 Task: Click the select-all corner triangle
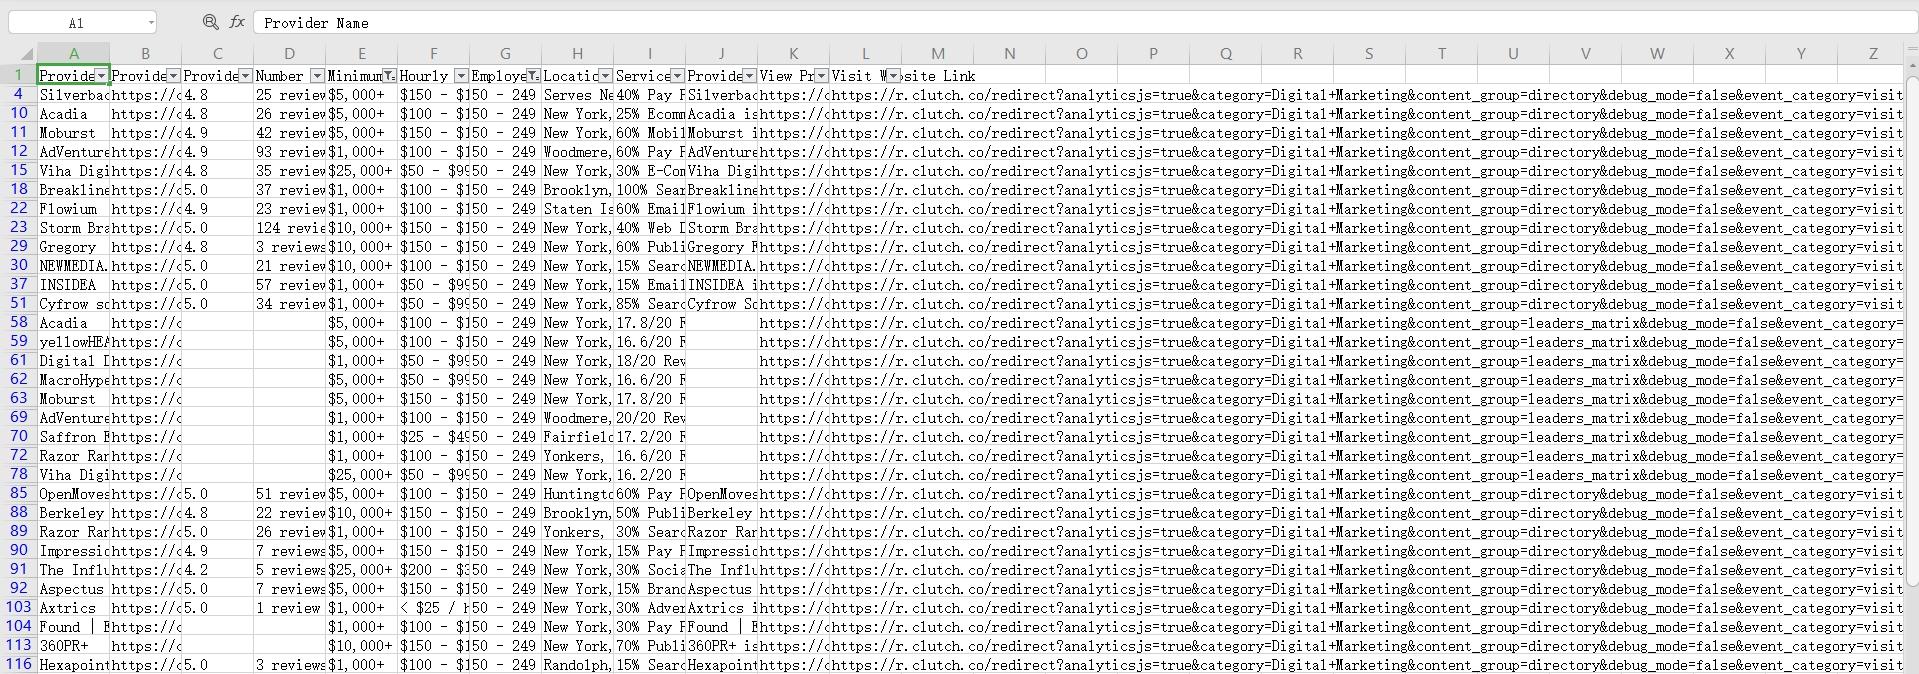[x=22, y=54]
